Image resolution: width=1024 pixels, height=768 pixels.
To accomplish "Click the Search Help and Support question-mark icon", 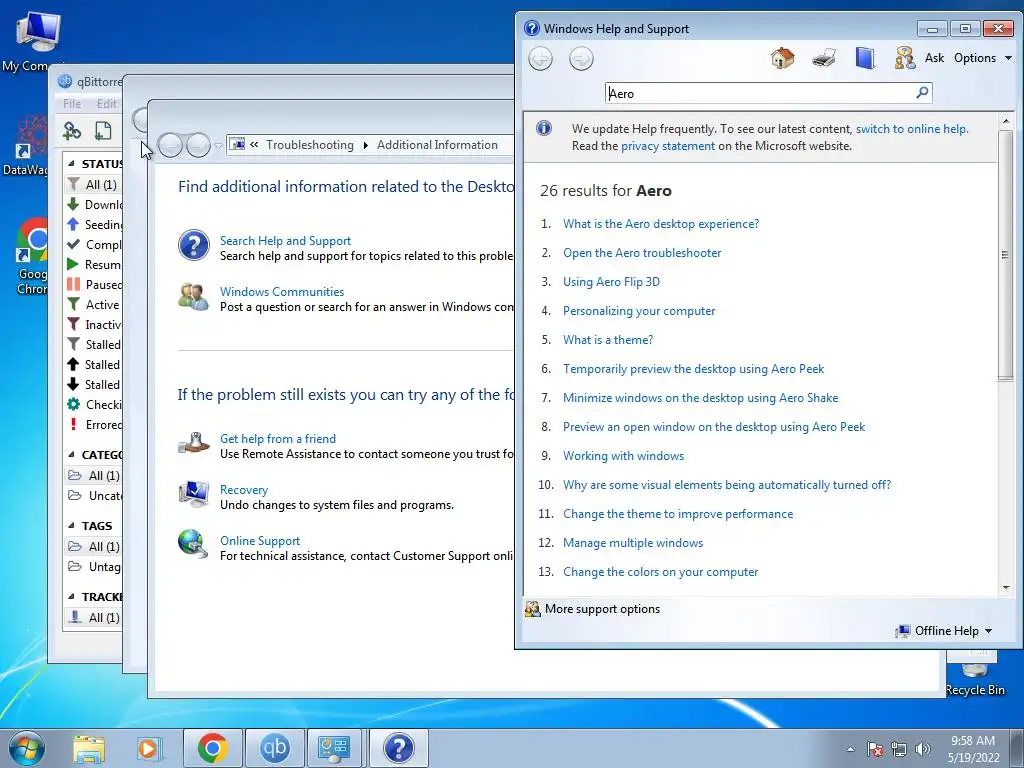I will pyautogui.click(x=194, y=246).
